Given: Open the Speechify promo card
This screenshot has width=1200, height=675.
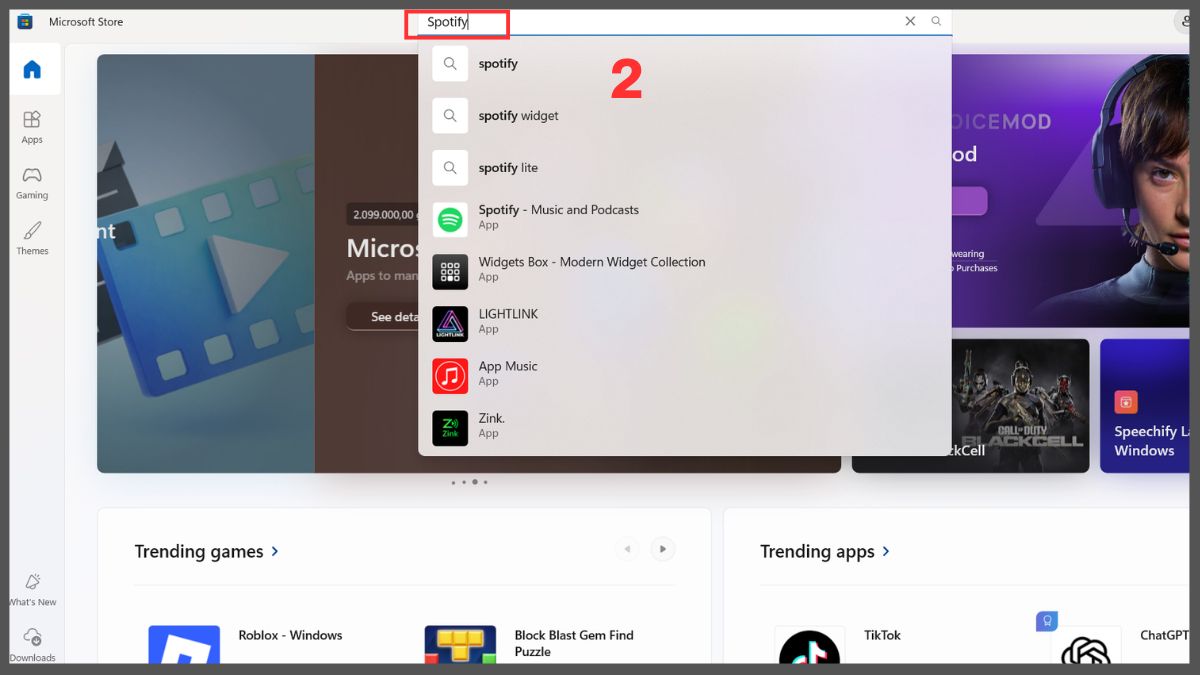Looking at the screenshot, I should pos(1145,405).
